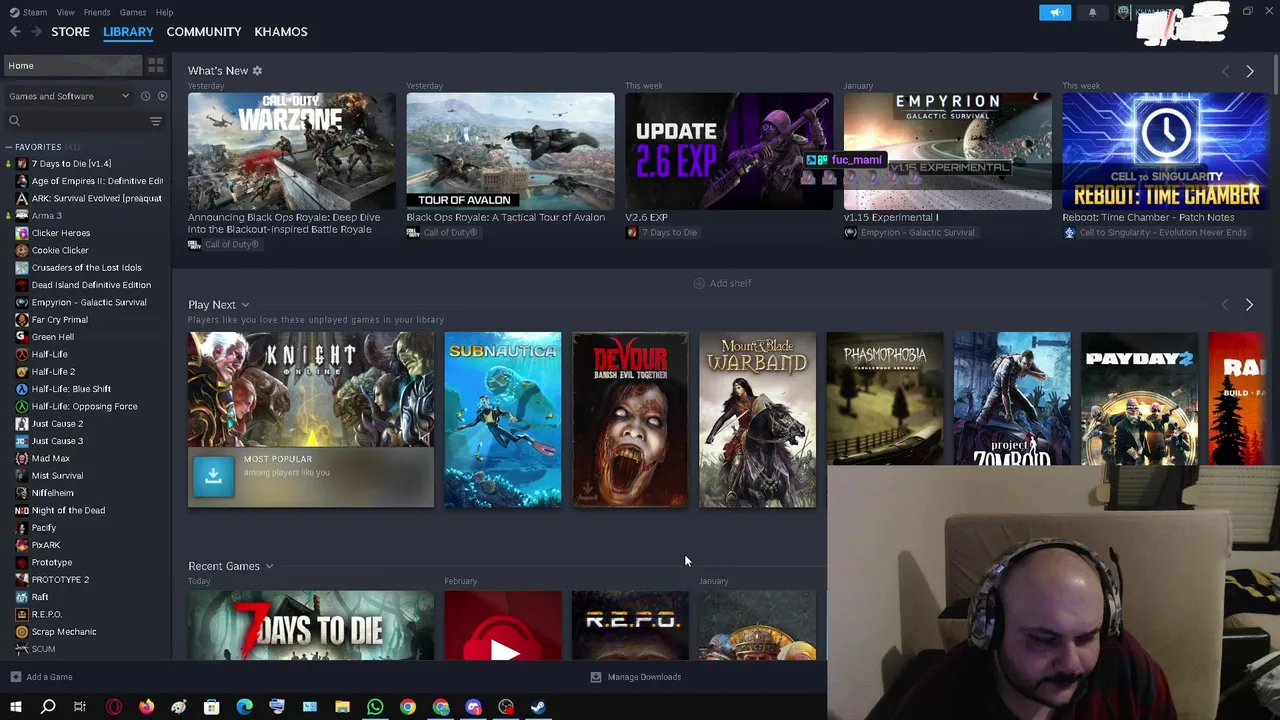This screenshot has height=720, width=1280.
Task: Open the Update 2.6 EXP news card
Action: tap(728, 151)
